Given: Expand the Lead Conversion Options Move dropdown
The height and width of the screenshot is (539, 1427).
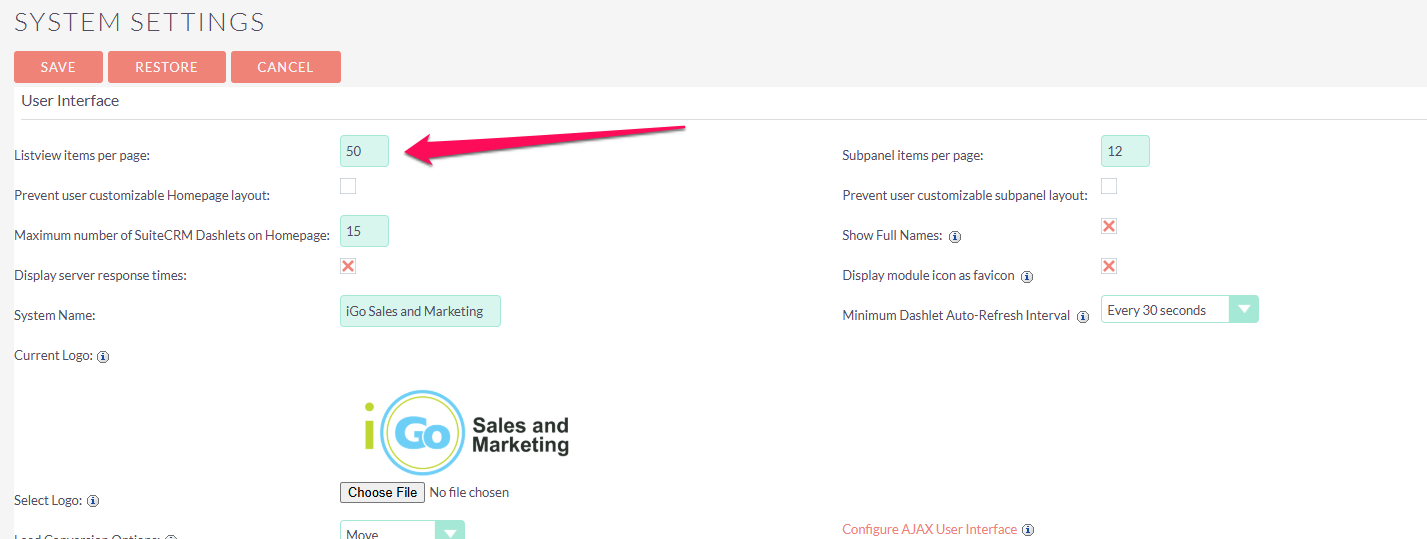Looking at the screenshot, I should coord(402,532).
